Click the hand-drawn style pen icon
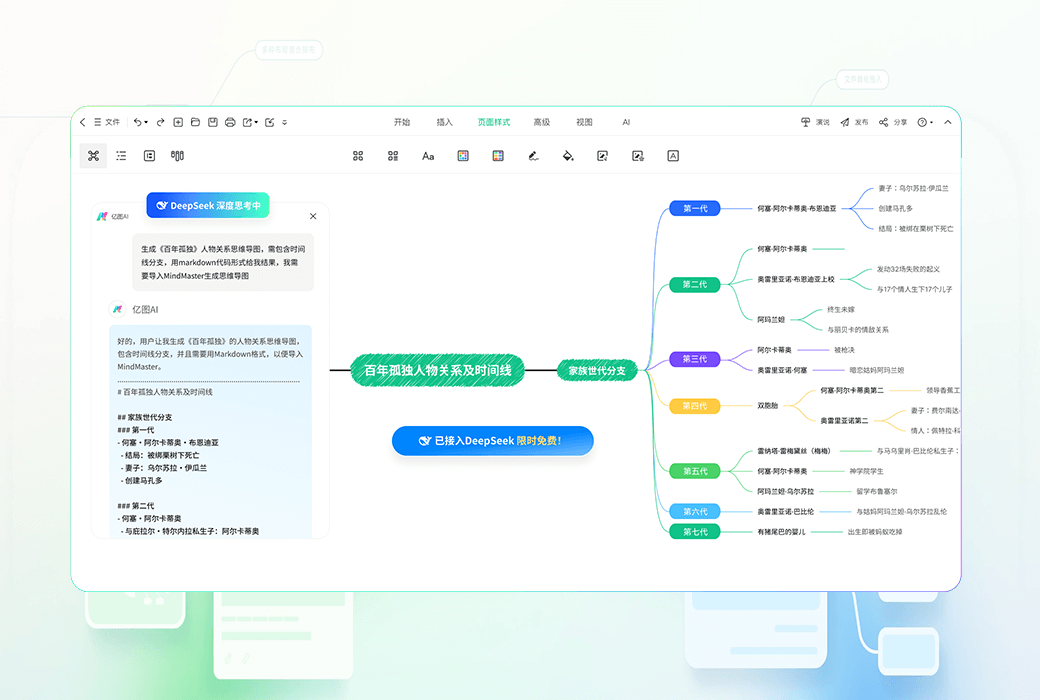This screenshot has height=700, width=1040. 533,156
